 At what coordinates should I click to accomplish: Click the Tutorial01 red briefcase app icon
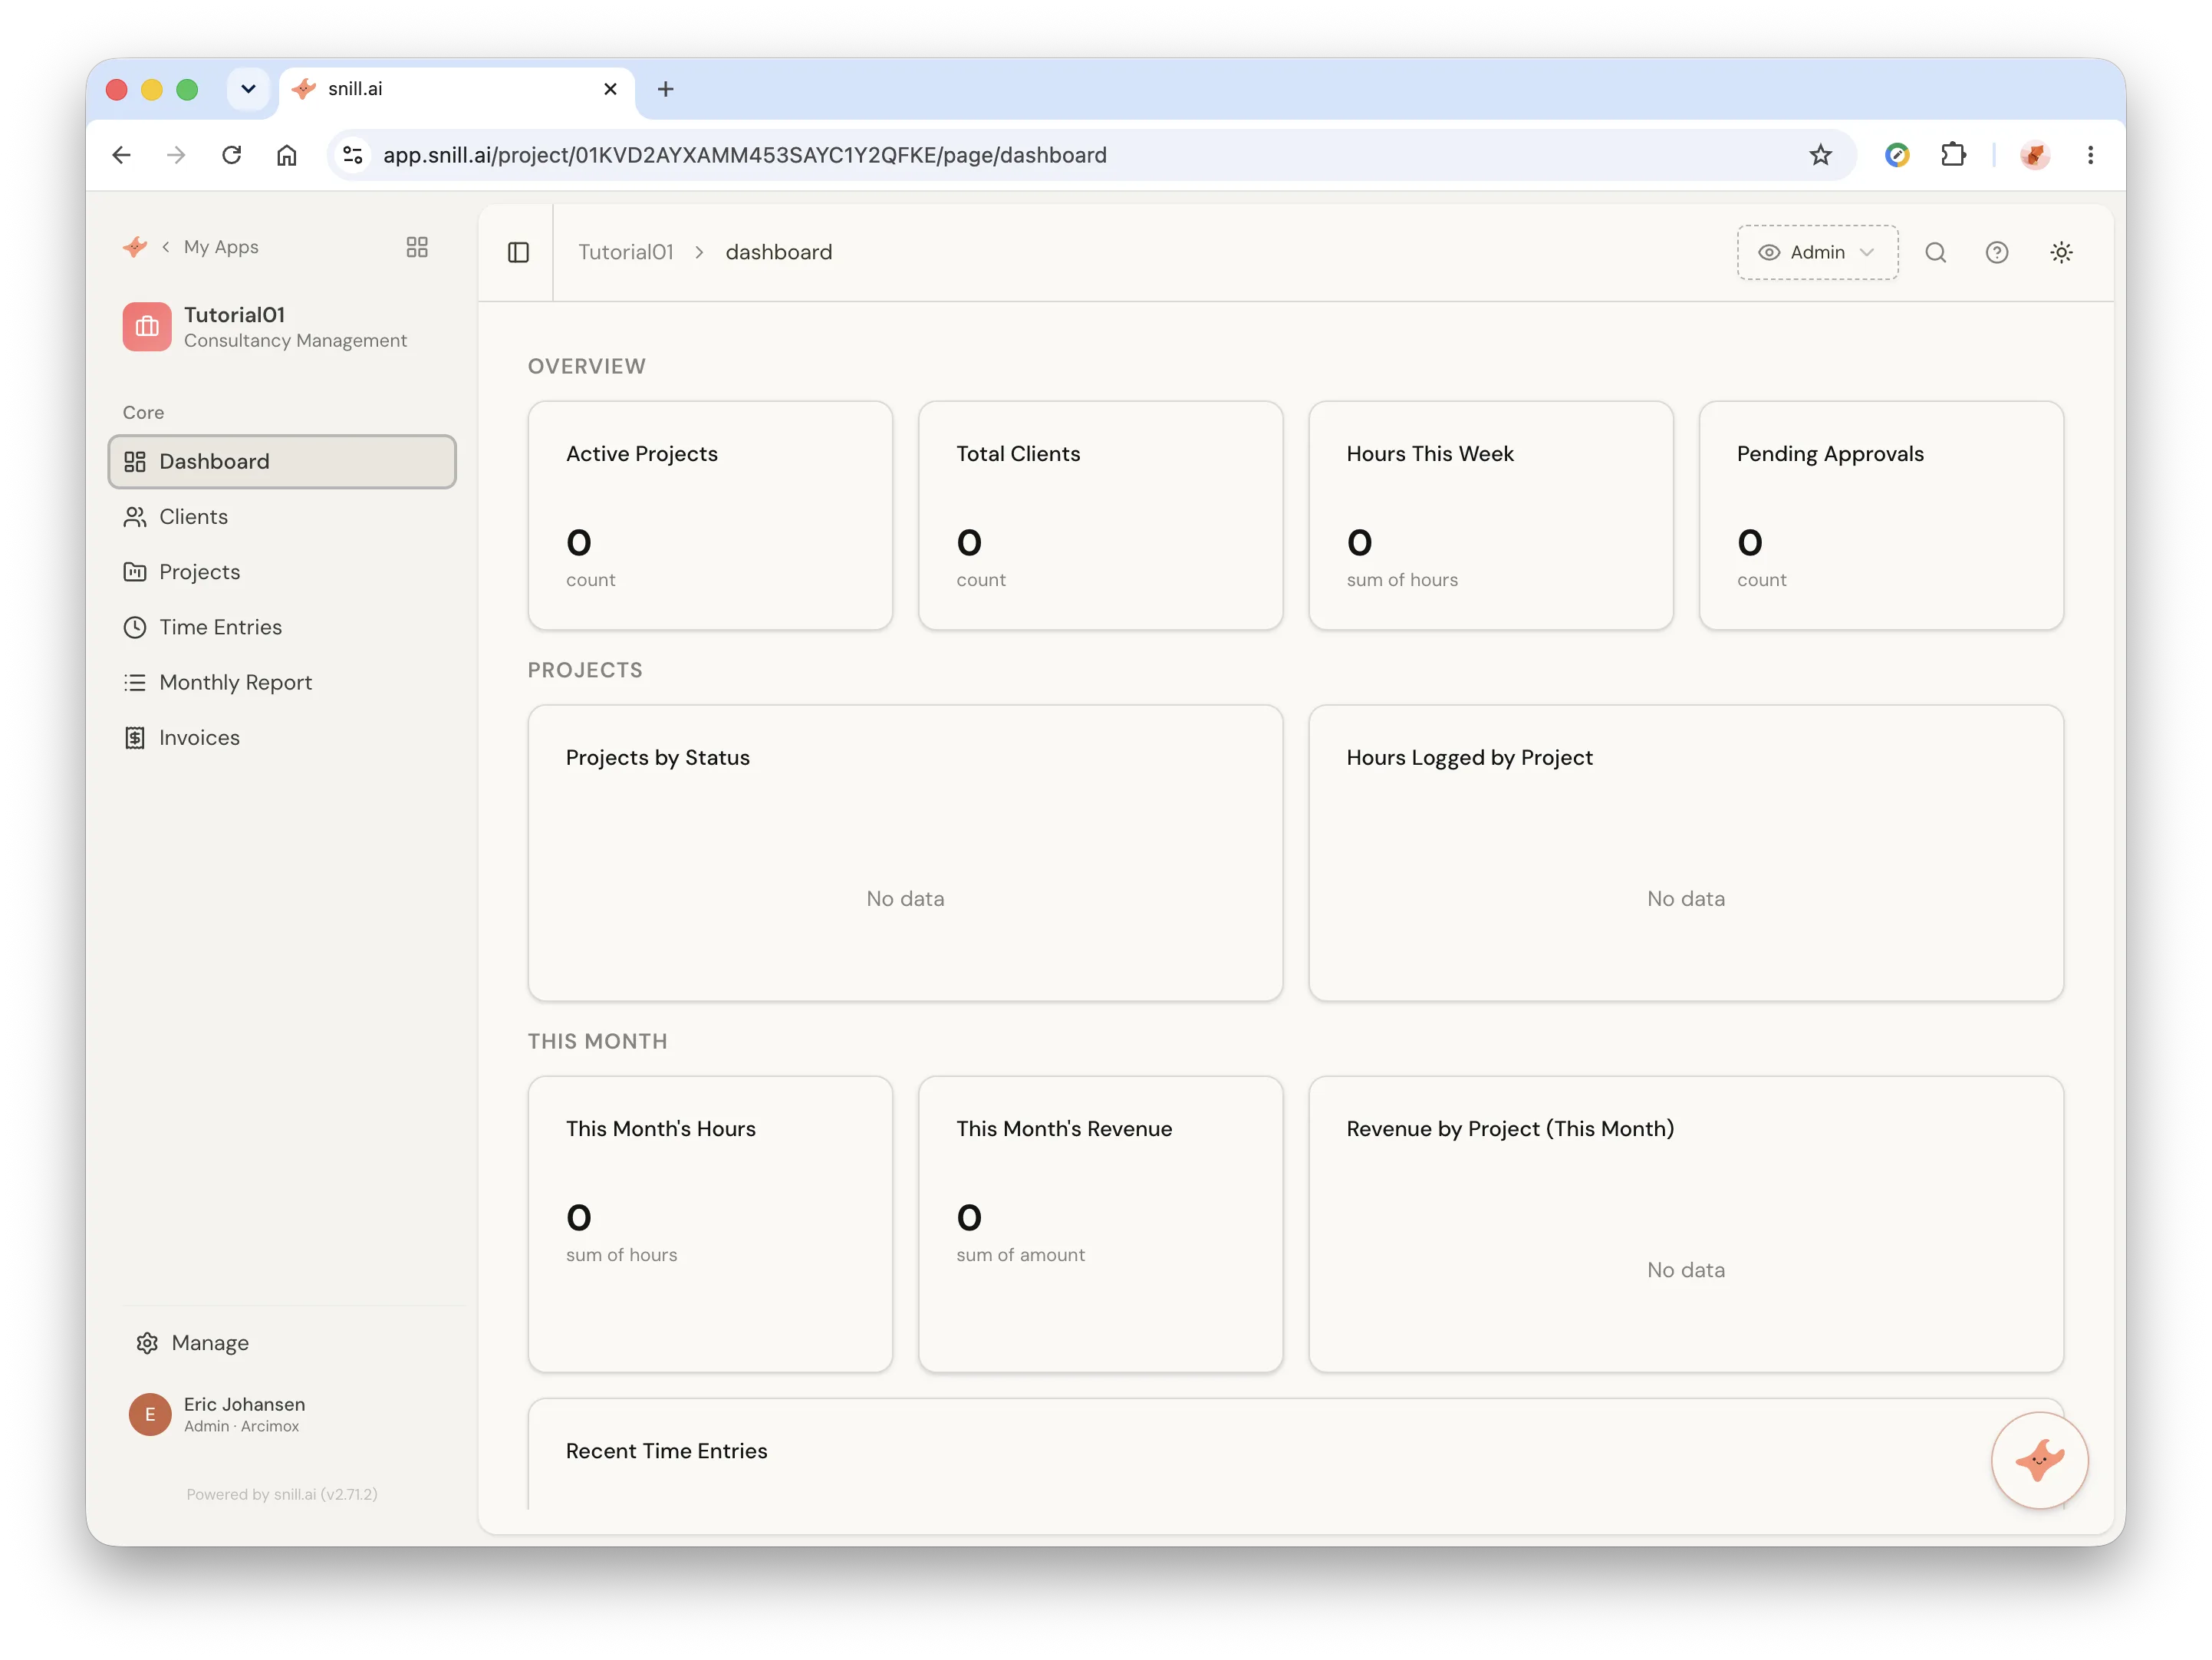147,327
